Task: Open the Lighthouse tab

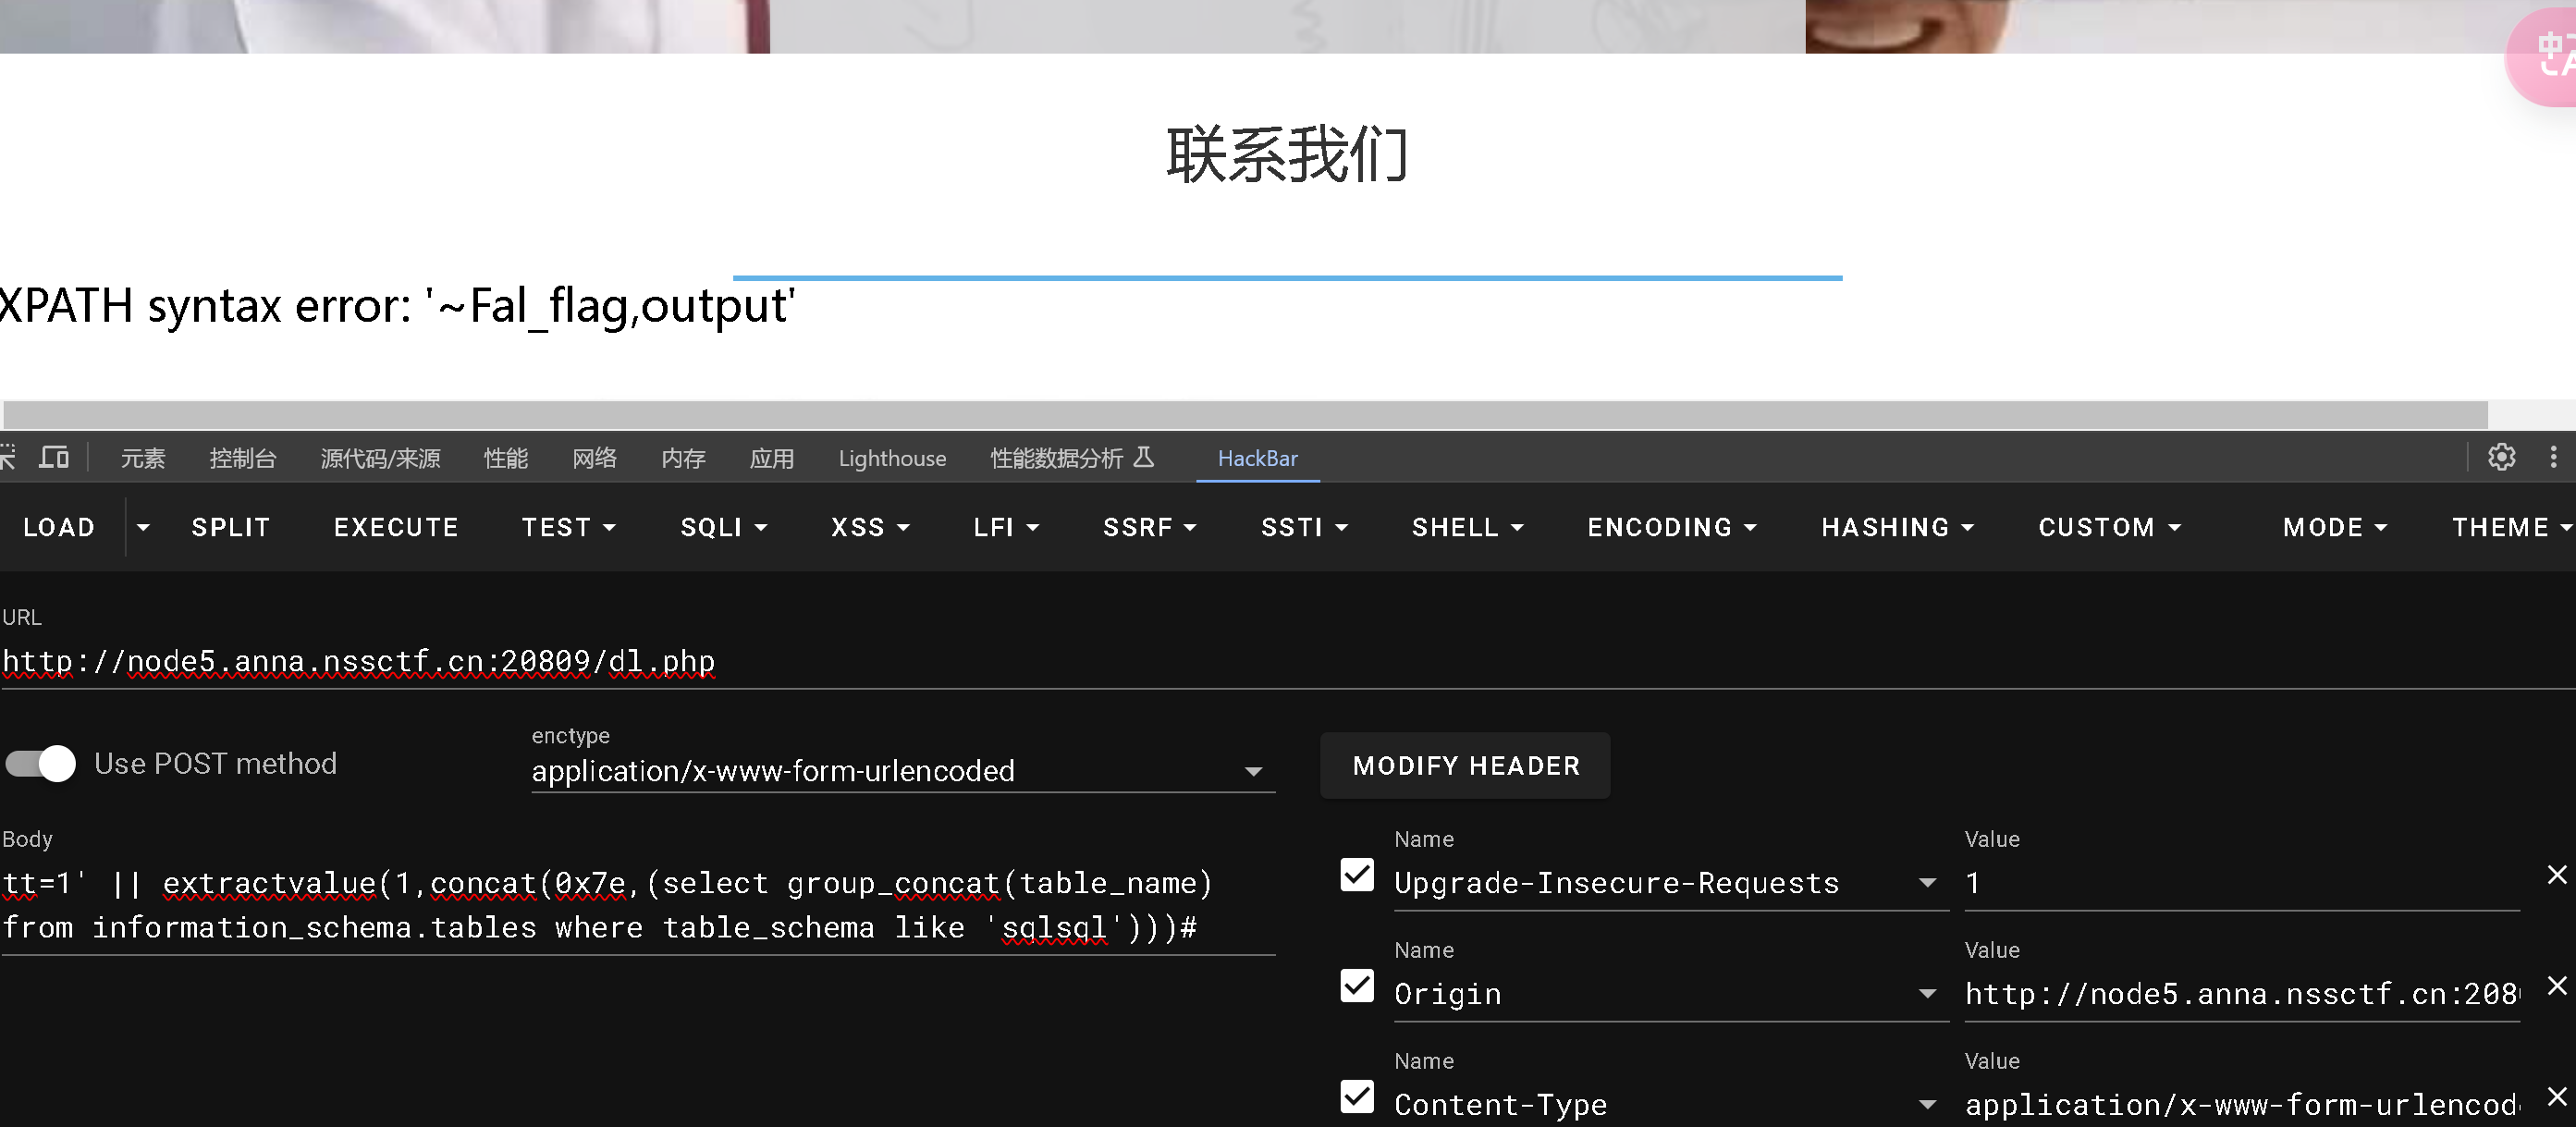Action: pyautogui.click(x=891, y=458)
